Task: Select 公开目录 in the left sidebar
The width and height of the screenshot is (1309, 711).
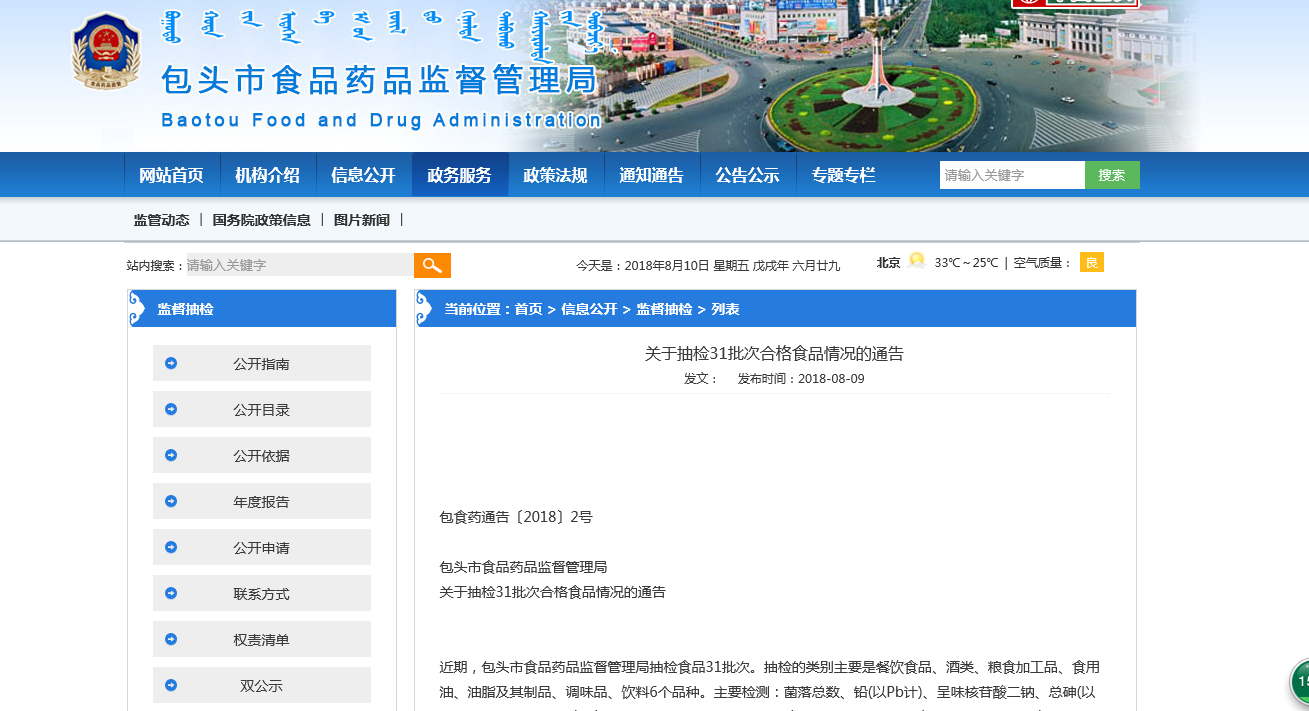Action: [x=262, y=409]
